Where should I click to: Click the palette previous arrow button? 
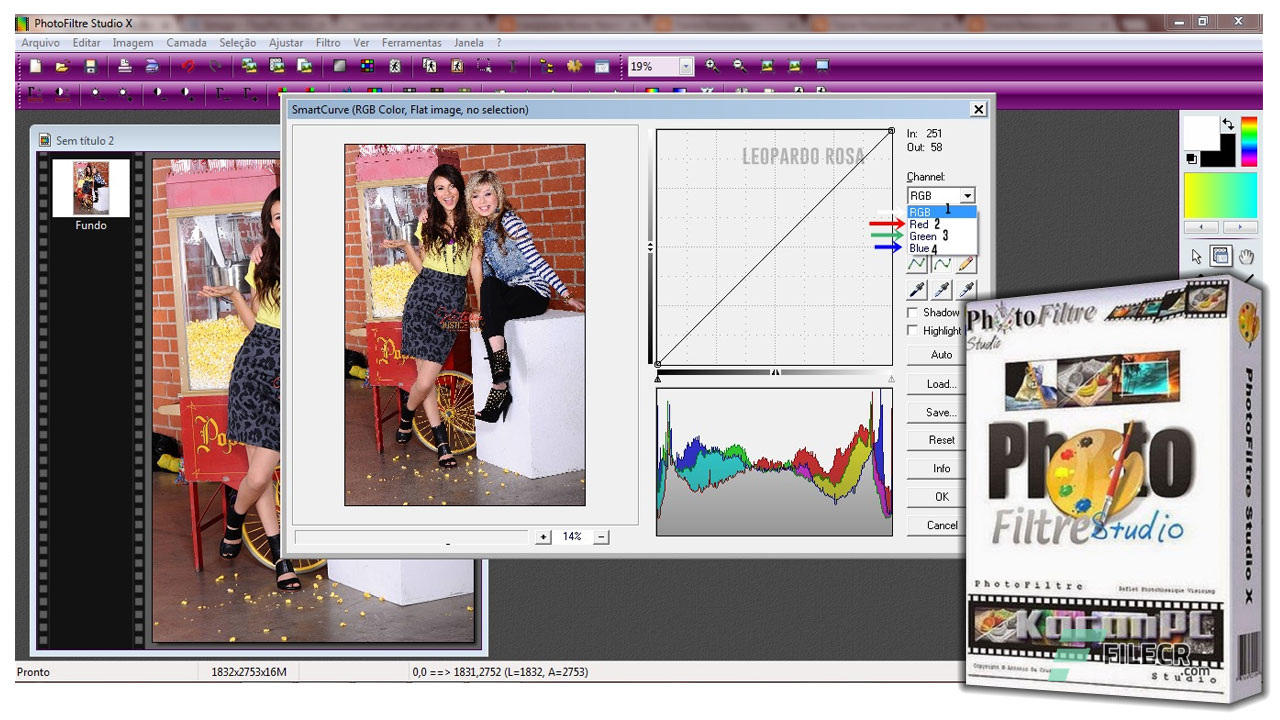click(1202, 227)
